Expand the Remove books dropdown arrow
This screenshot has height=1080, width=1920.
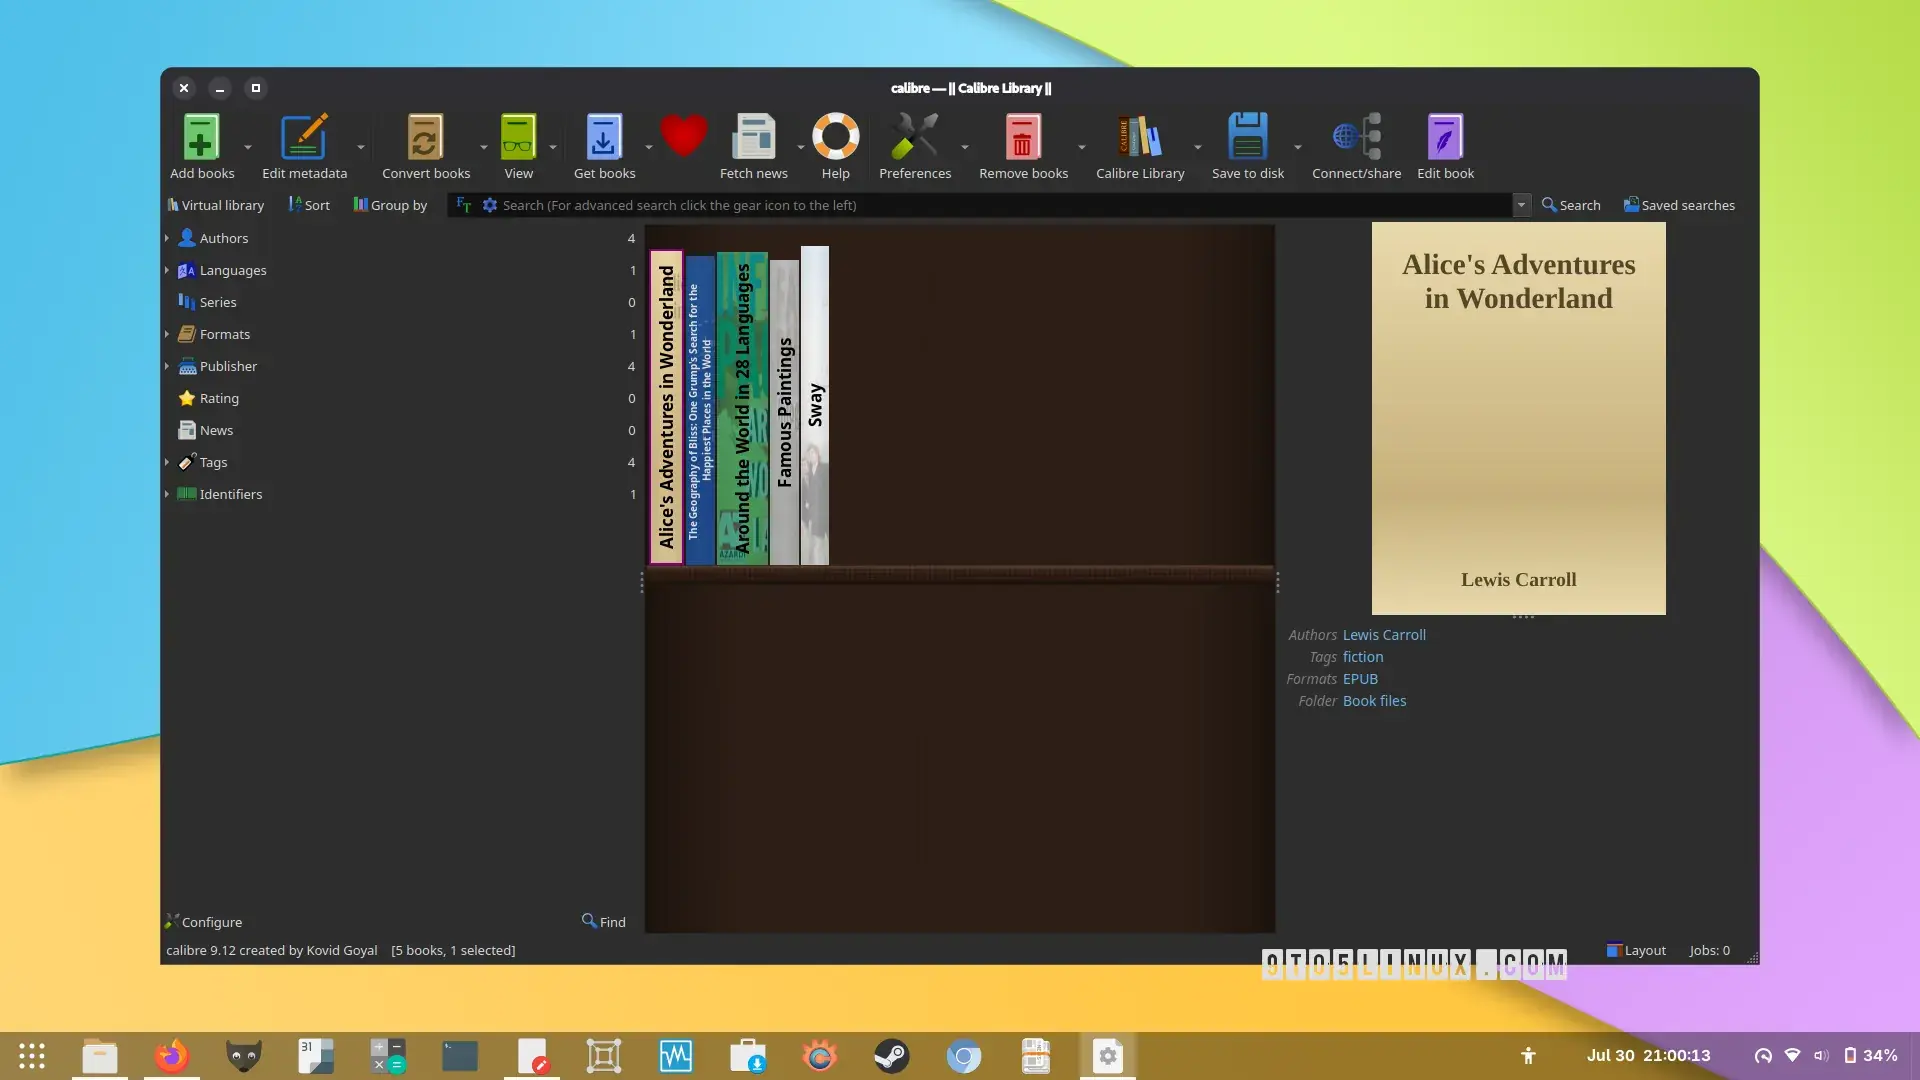1082,147
